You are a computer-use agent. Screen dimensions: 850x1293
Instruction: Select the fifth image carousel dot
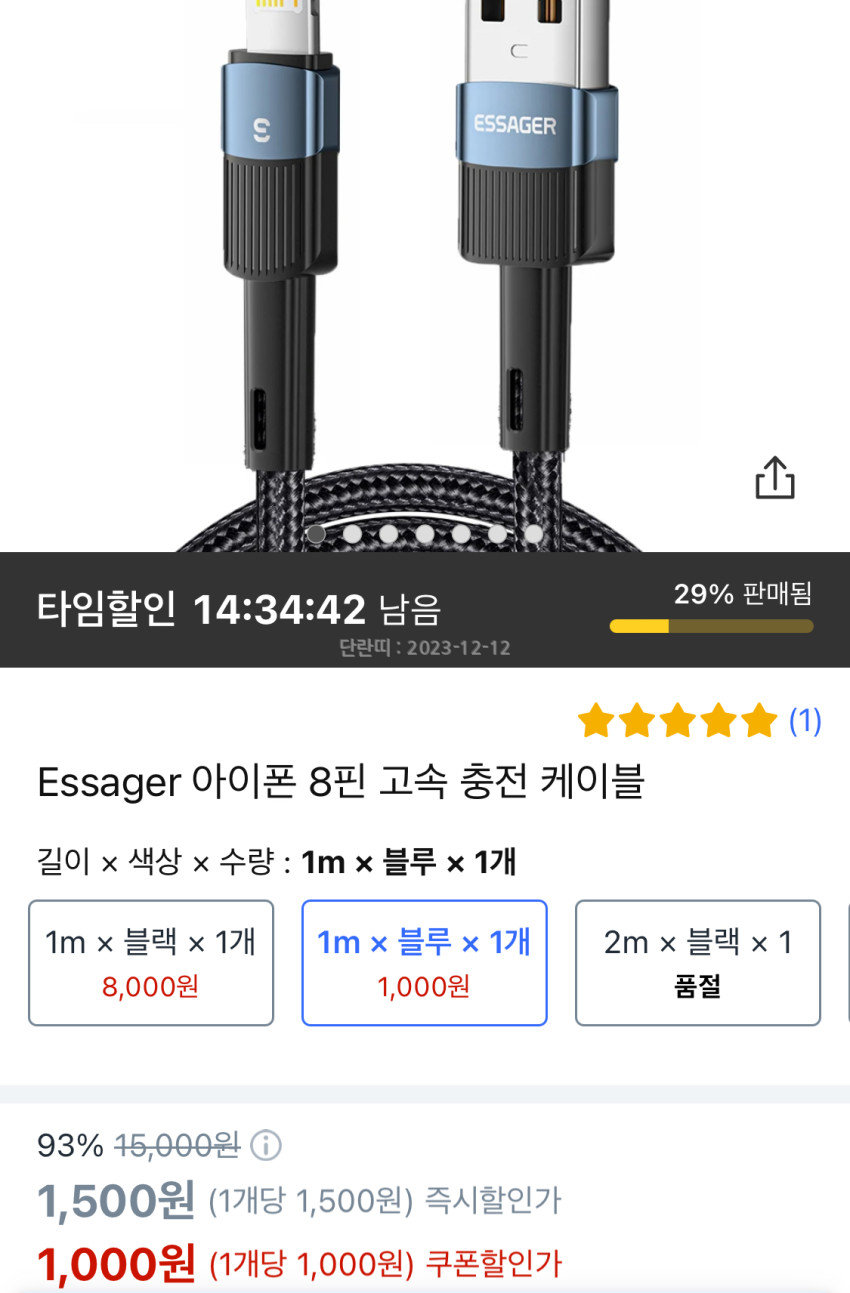[x=461, y=534]
